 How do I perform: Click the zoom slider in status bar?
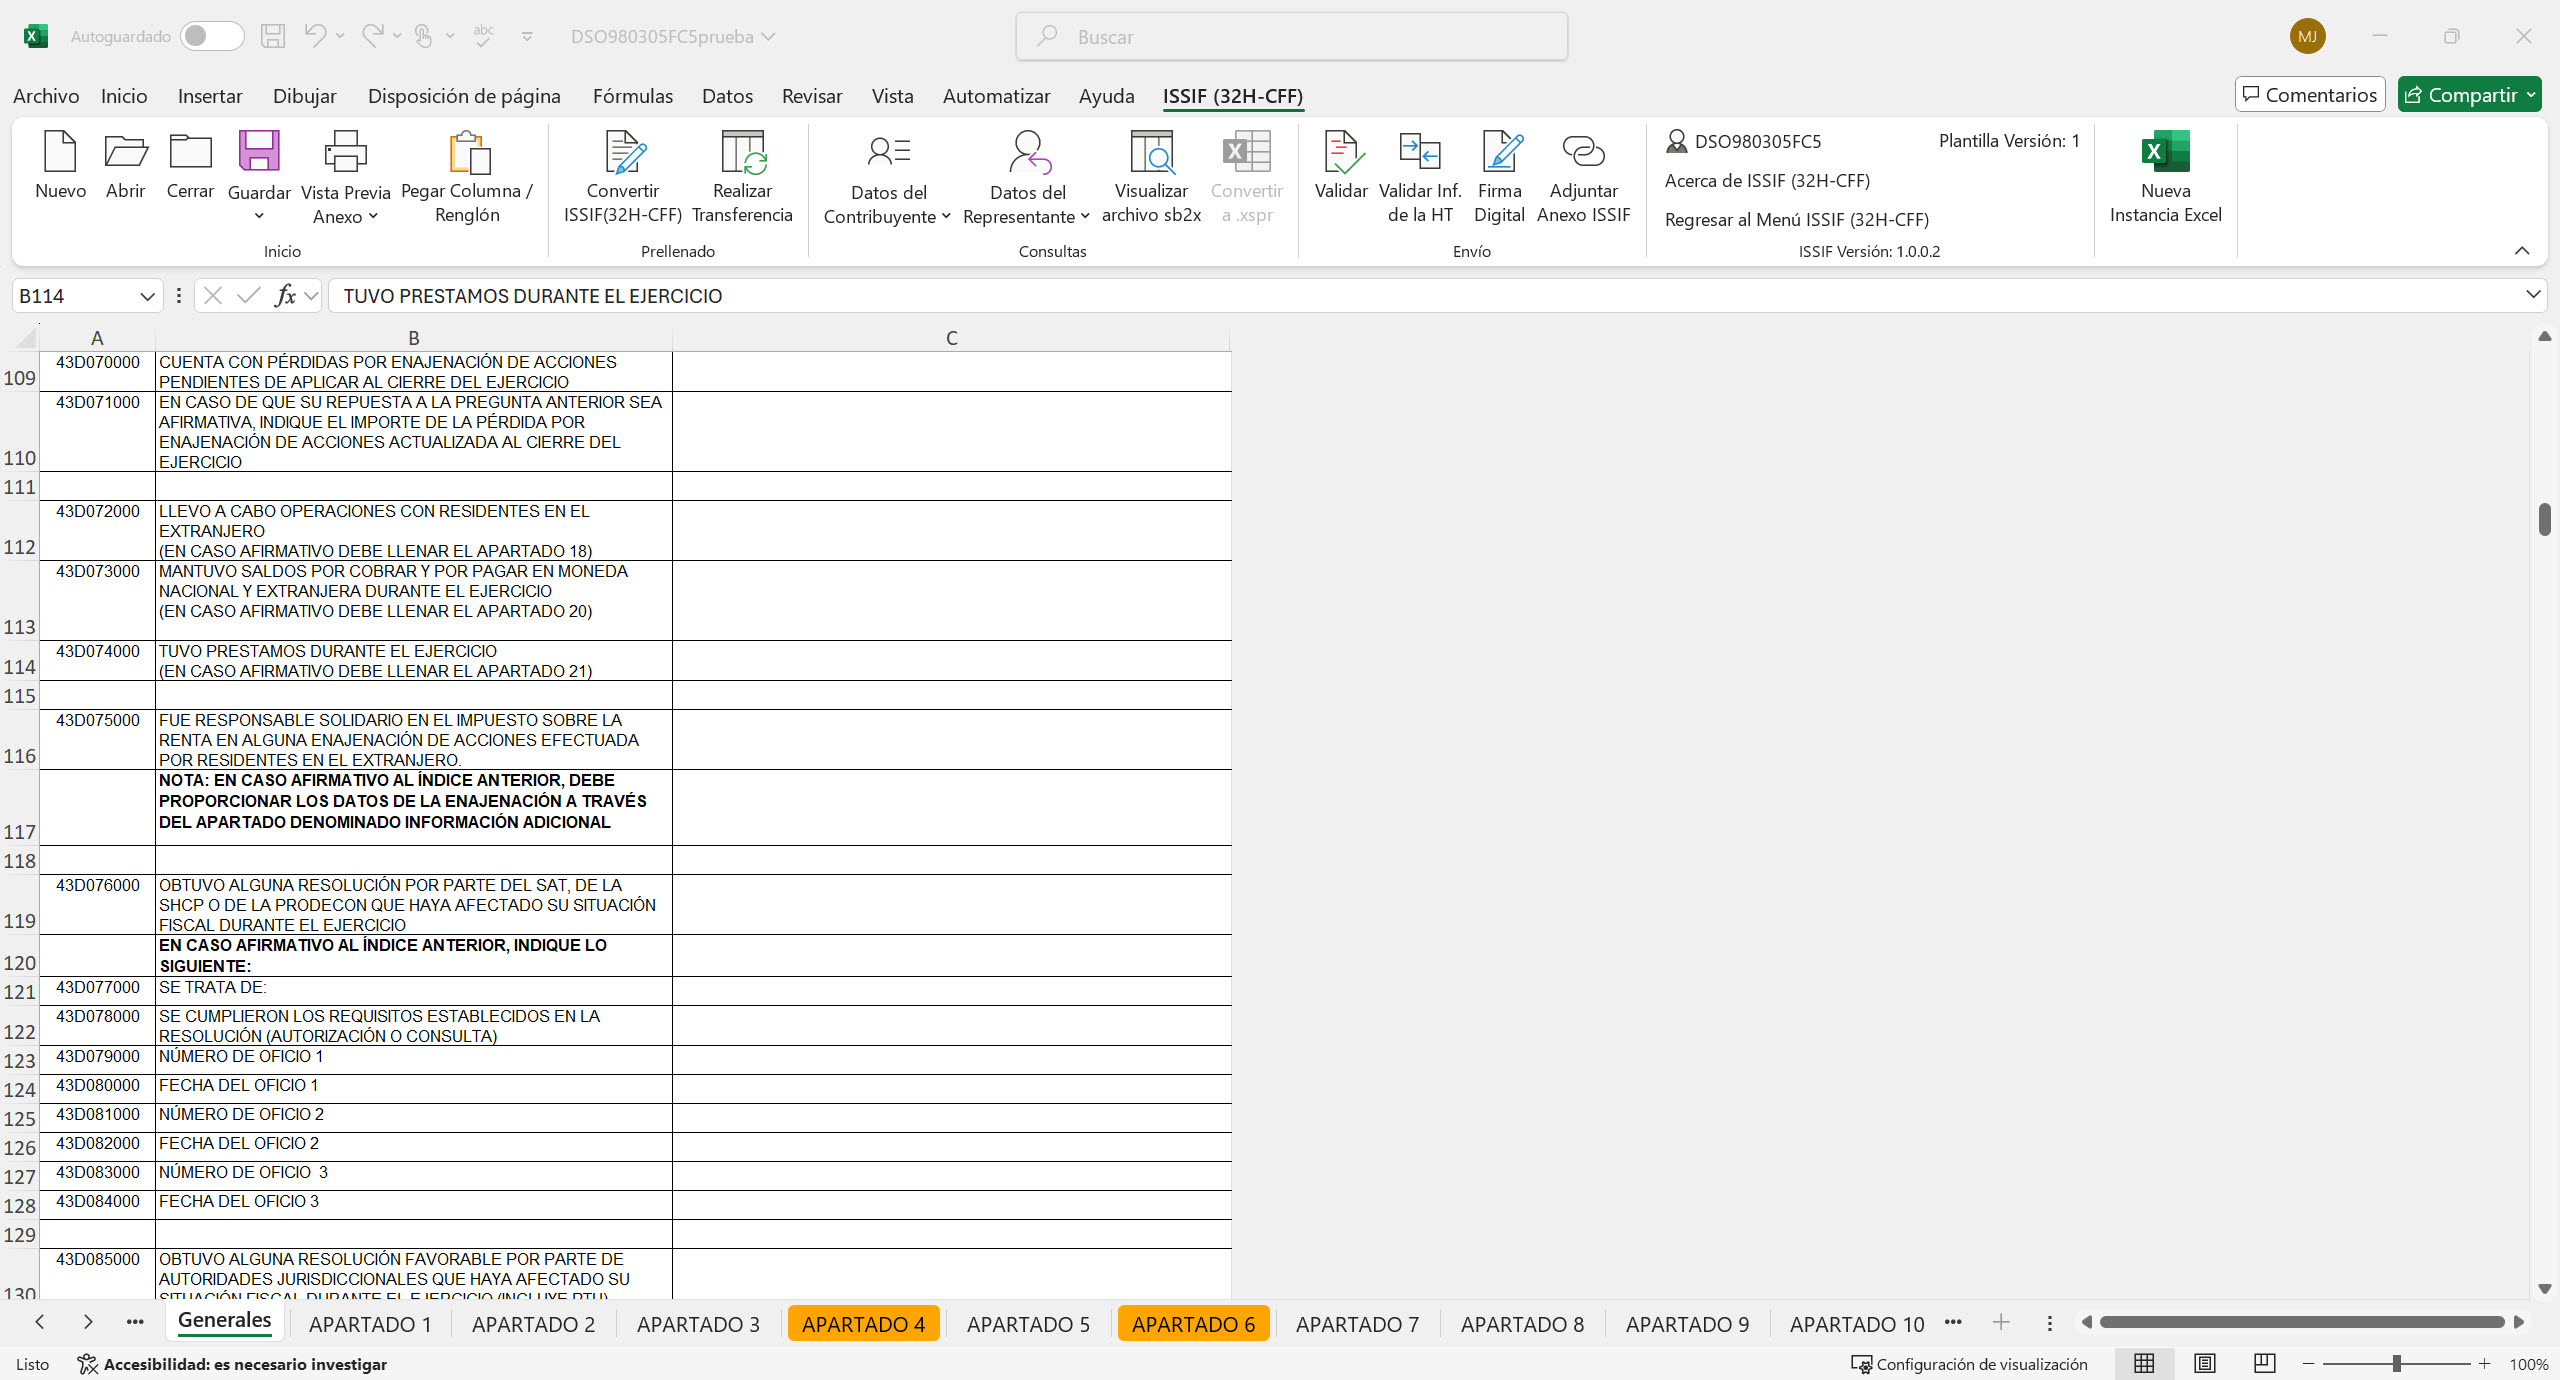[x=2396, y=1364]
